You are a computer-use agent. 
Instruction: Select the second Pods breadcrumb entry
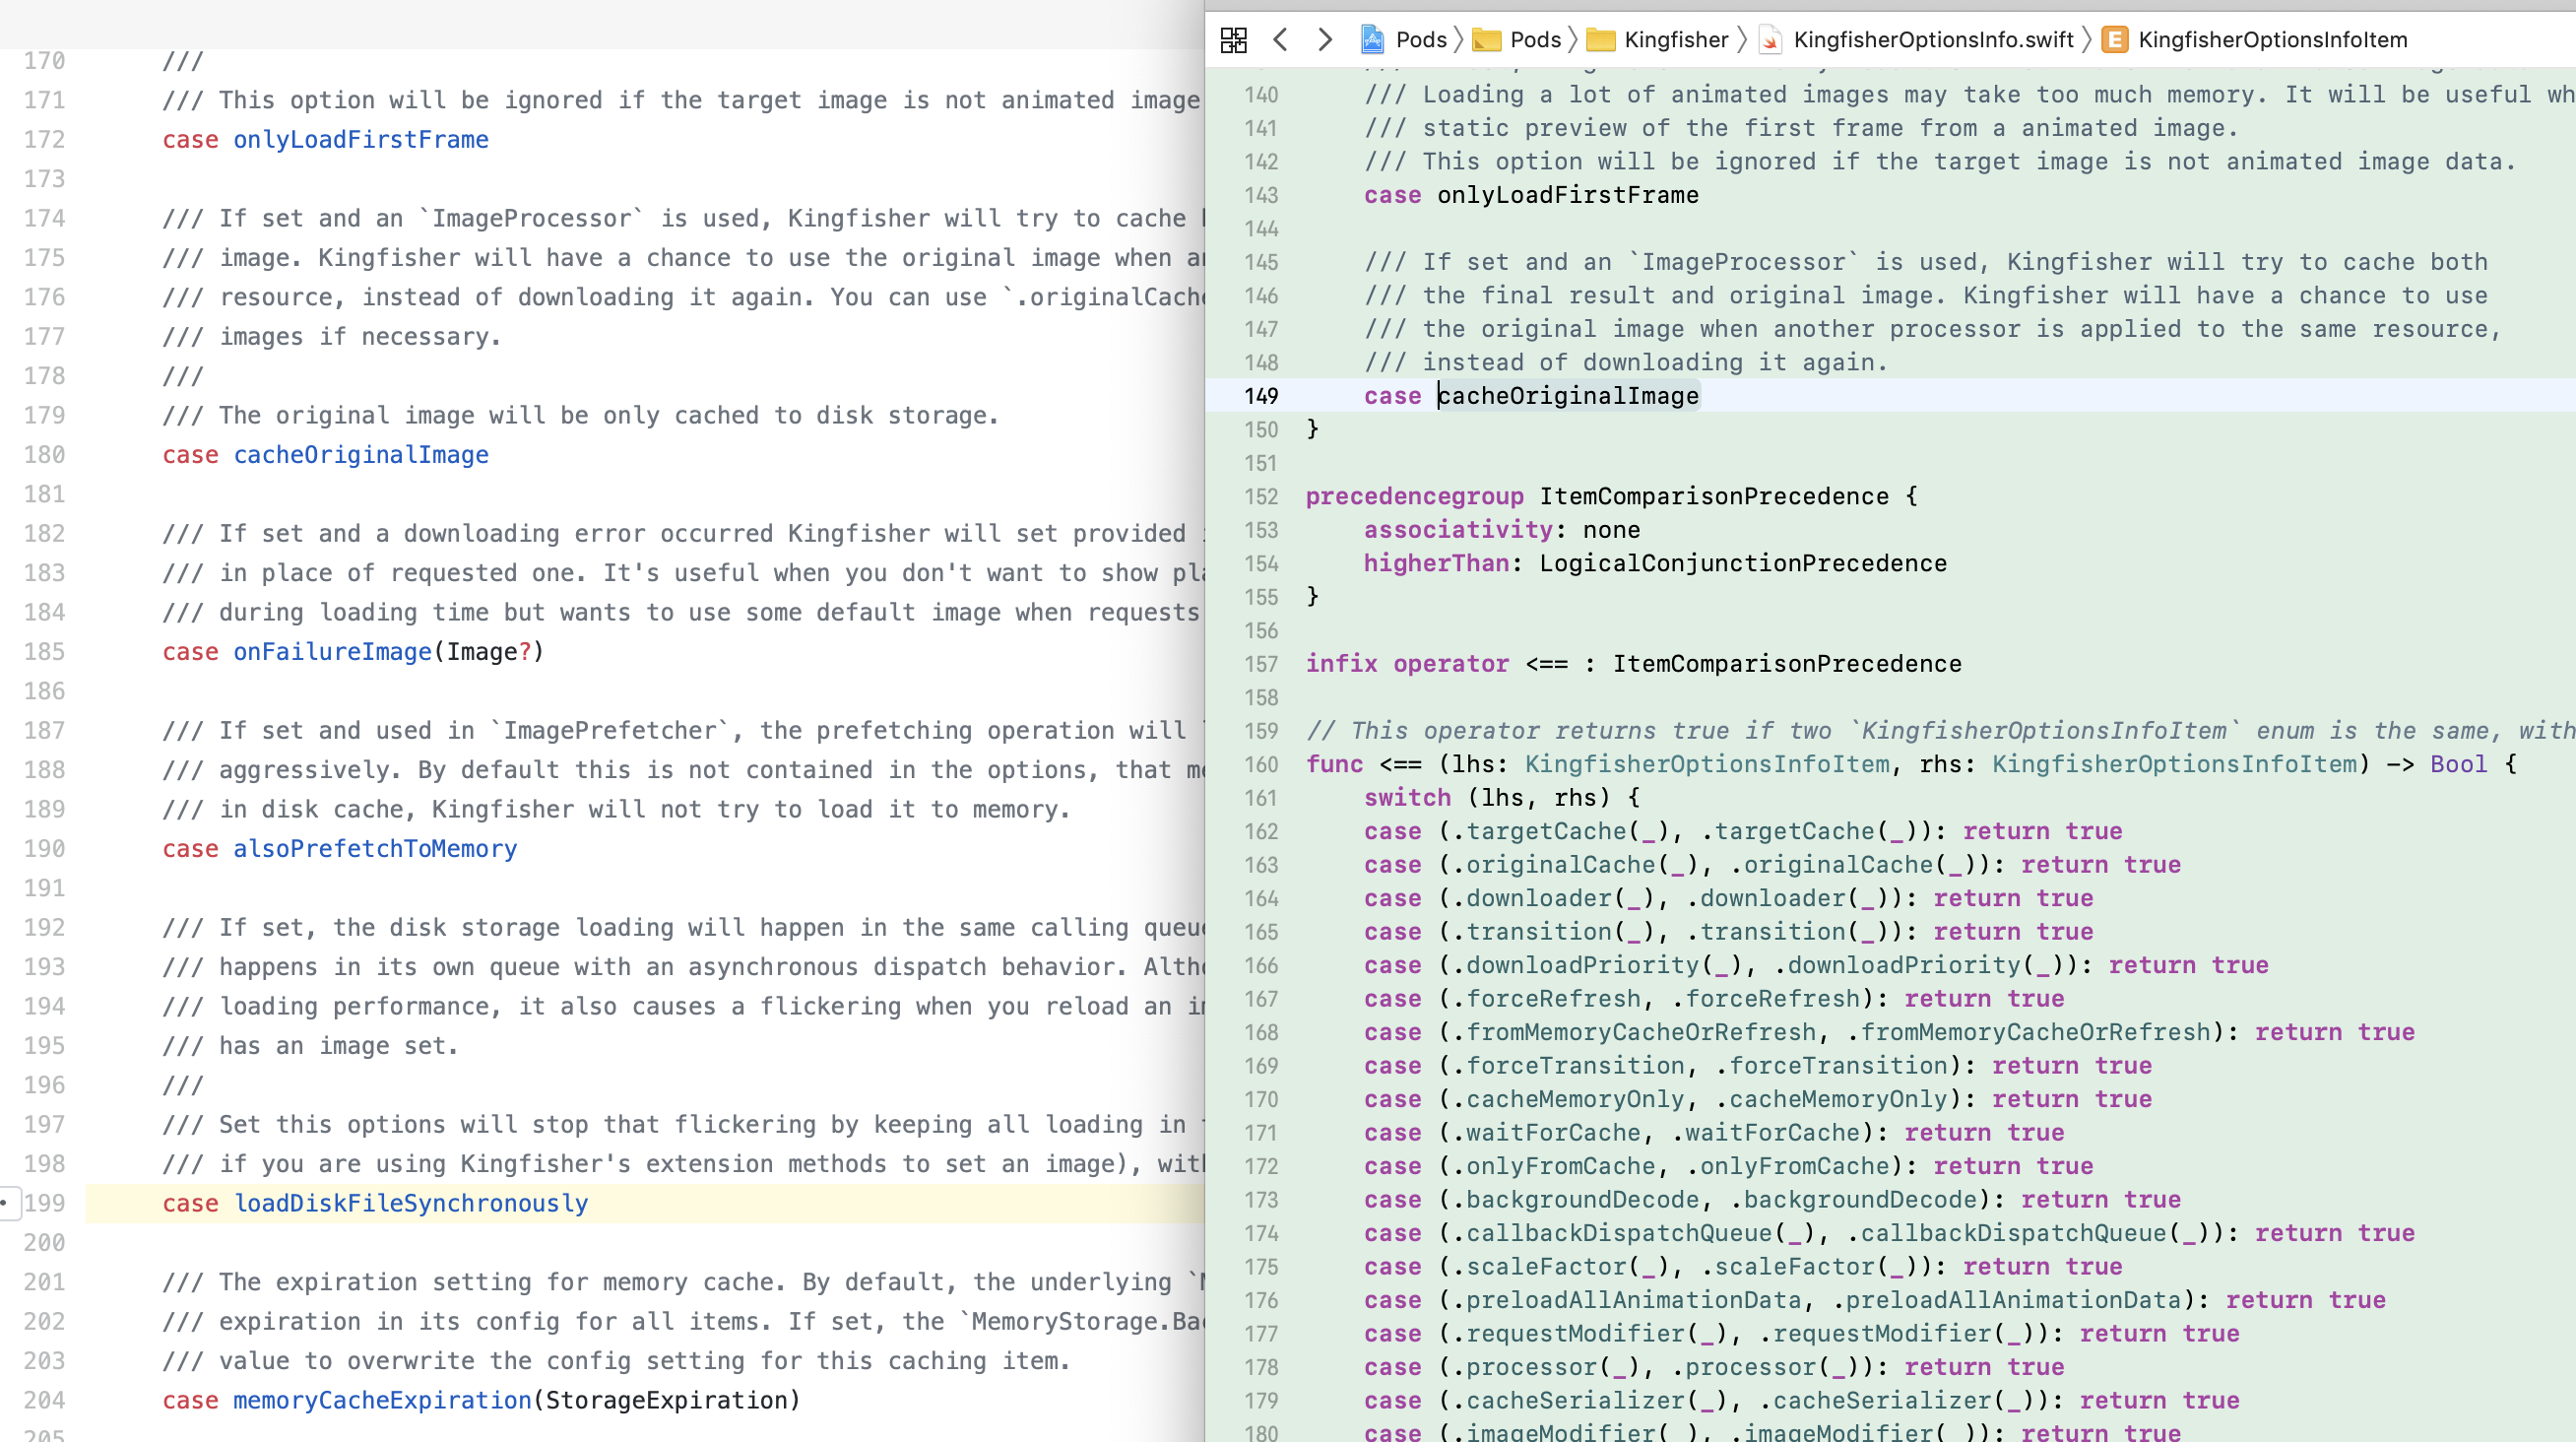[1535, 40]
